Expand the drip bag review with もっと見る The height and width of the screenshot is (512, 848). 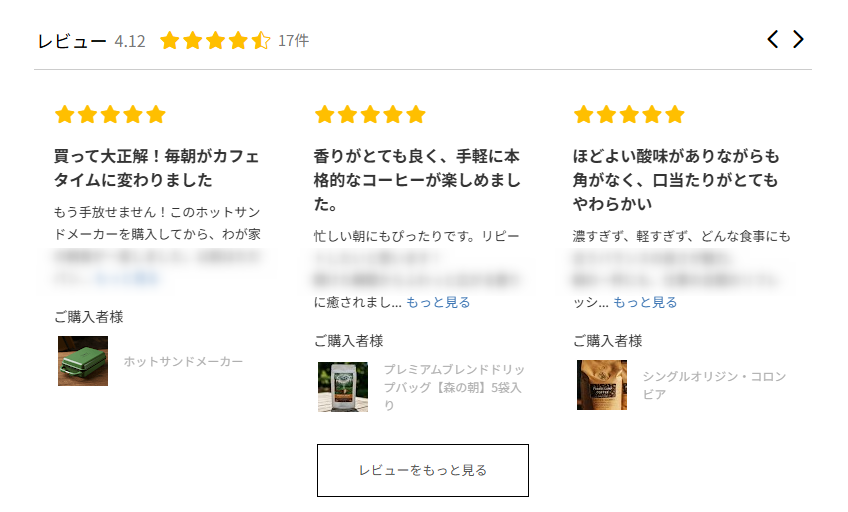[438, 302]
